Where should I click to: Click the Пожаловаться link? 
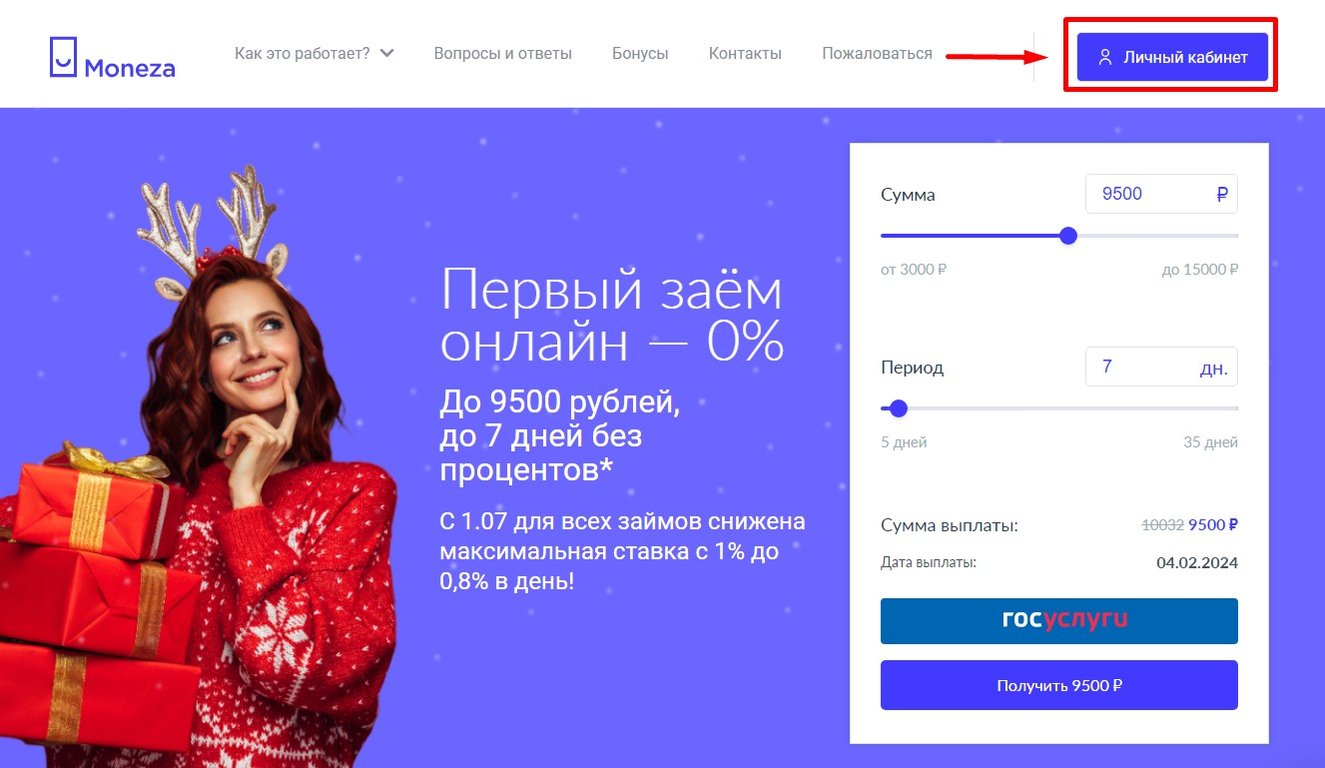click(x=877, y=53)
